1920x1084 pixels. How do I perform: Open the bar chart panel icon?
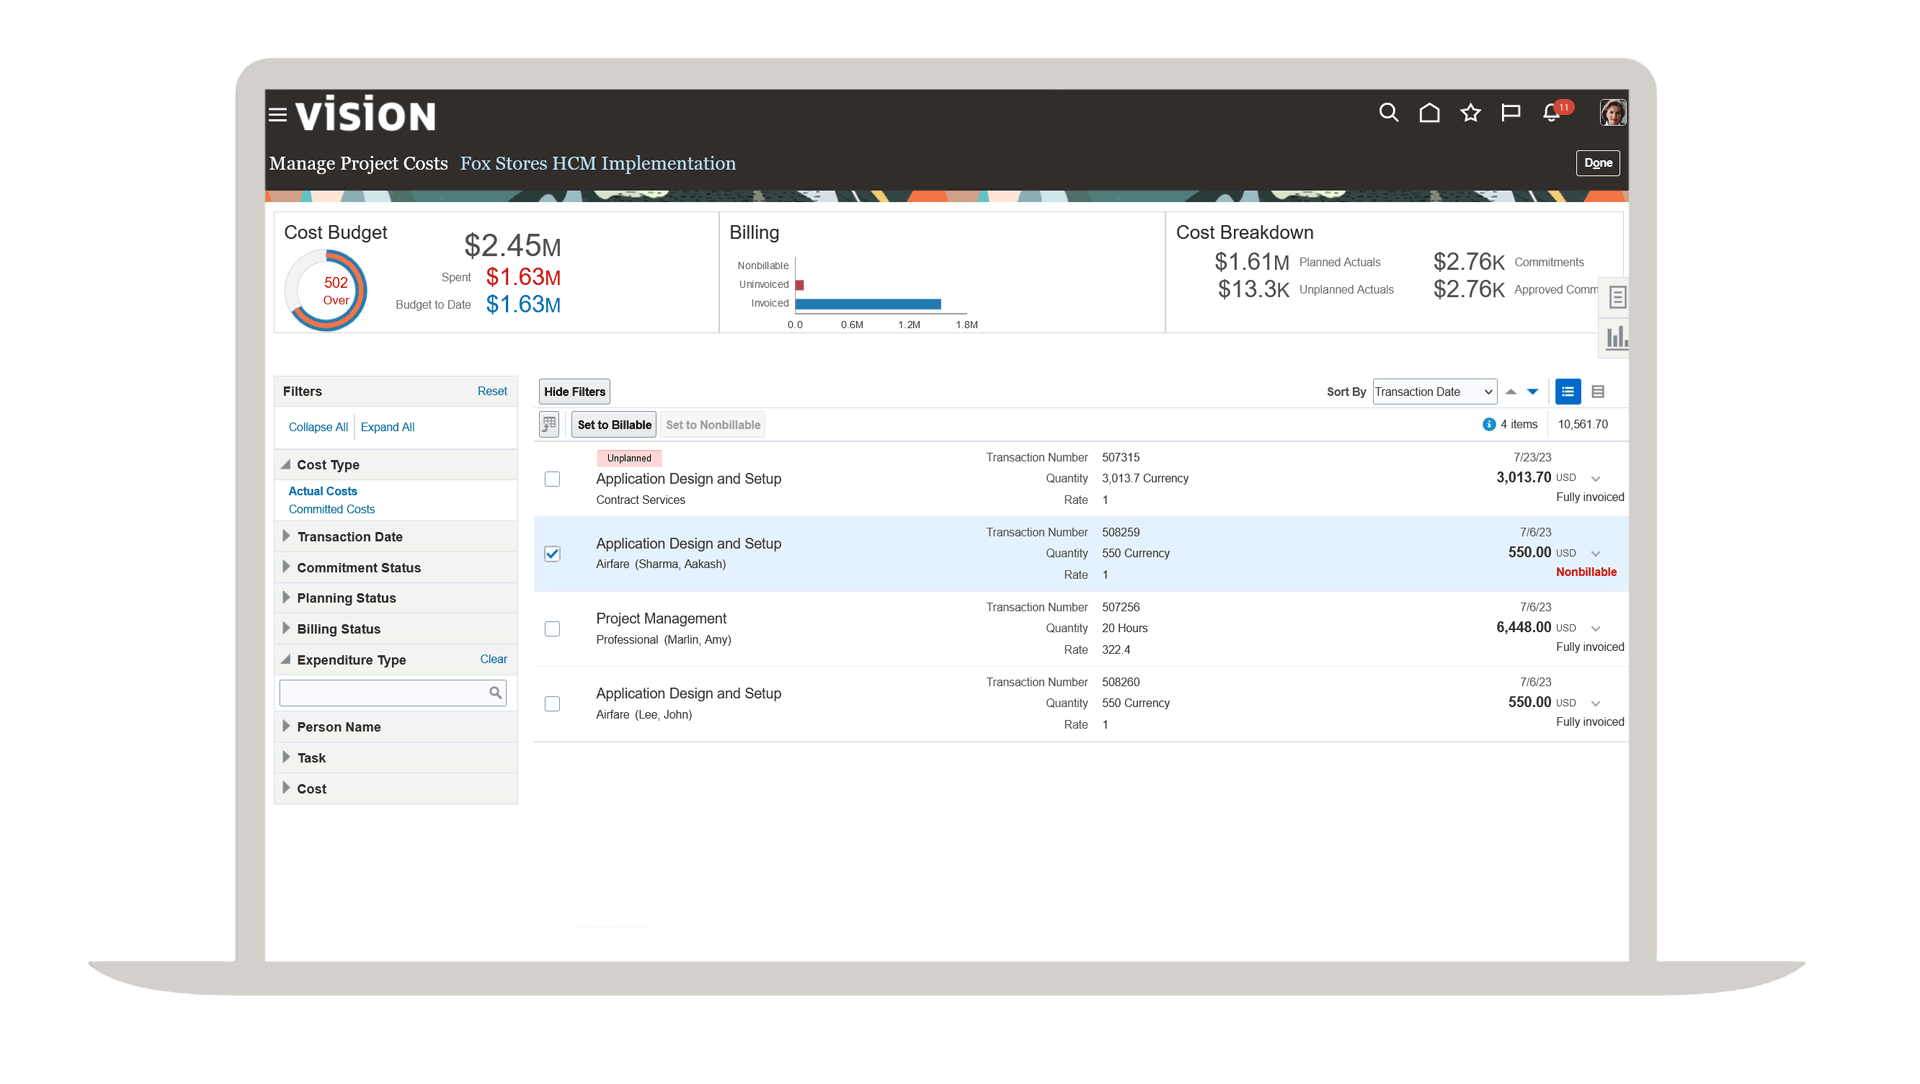pos(1616,338)
